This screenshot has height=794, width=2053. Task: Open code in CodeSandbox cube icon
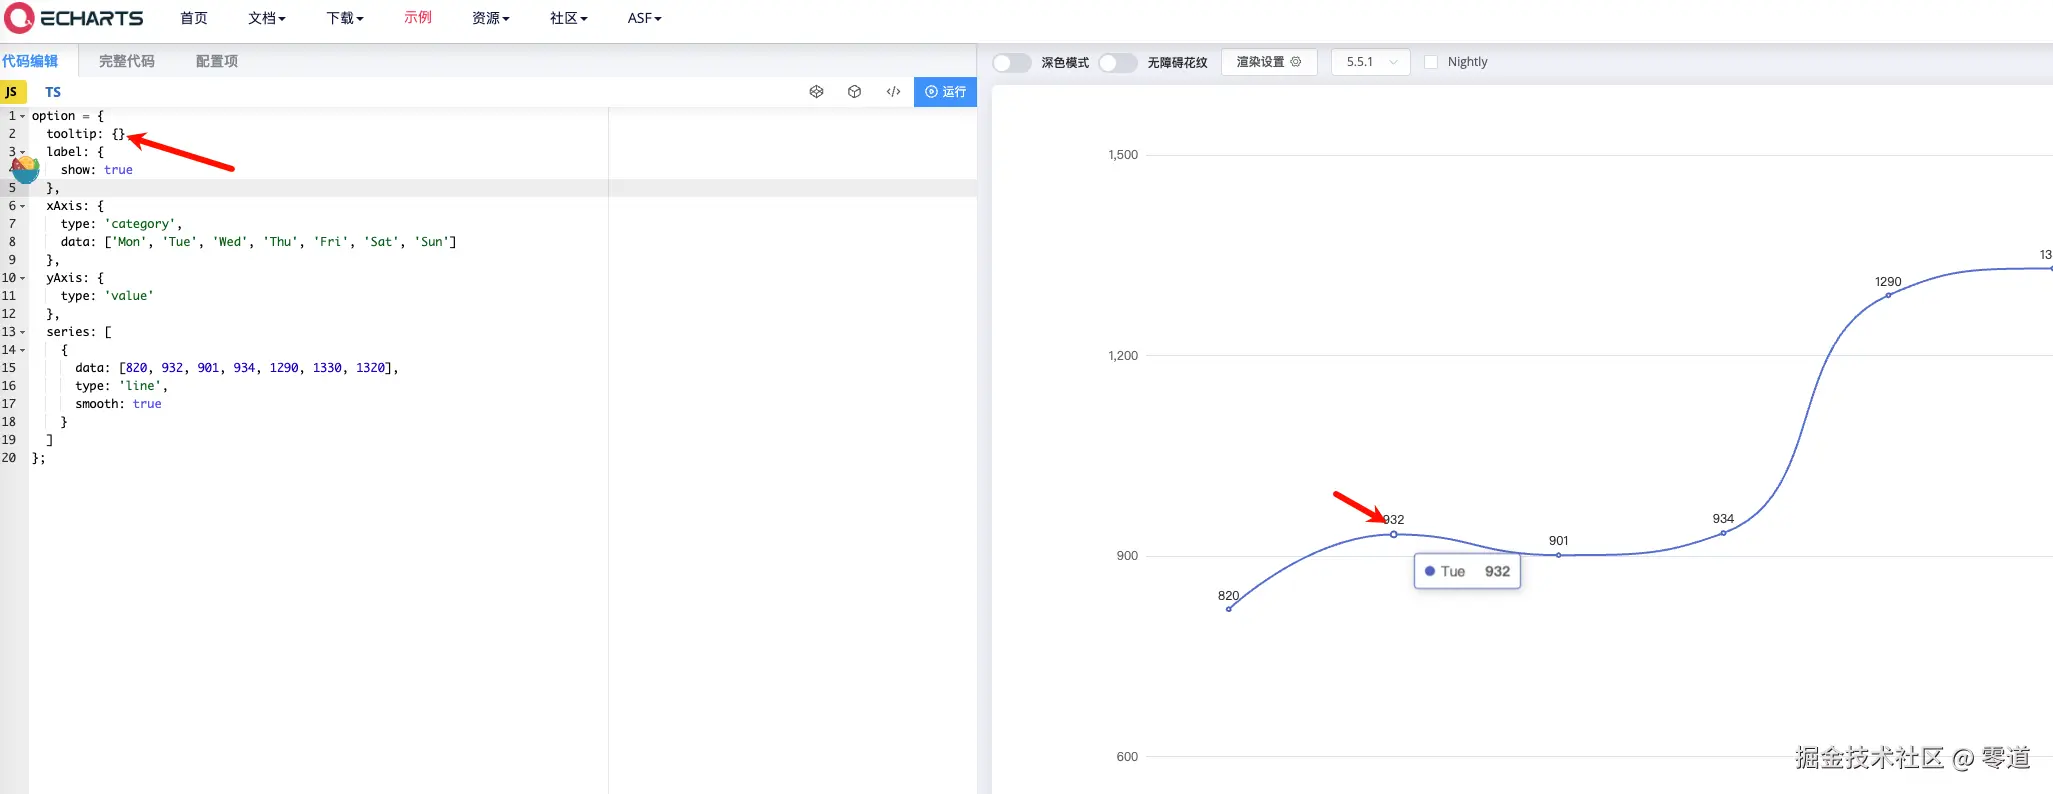click(854, 92)
